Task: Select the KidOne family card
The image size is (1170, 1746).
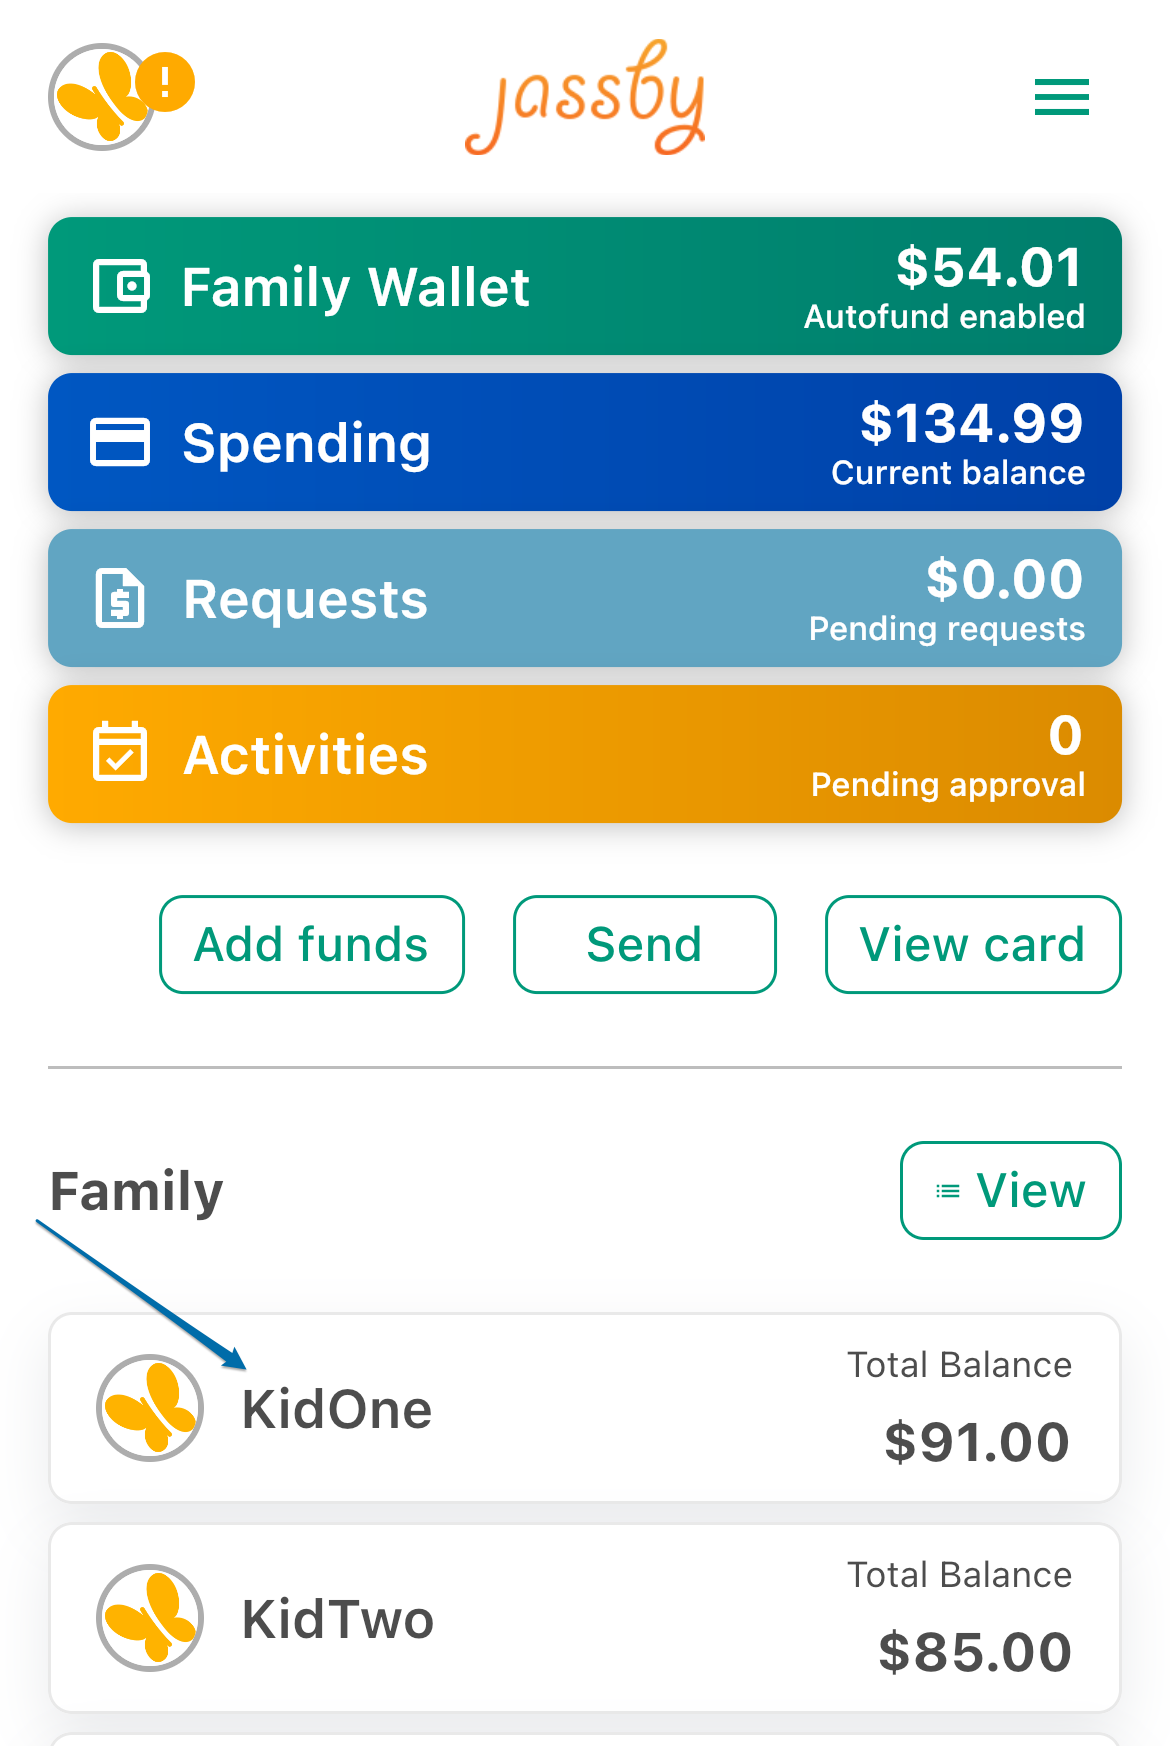Action: click(x=585, y=1408)
